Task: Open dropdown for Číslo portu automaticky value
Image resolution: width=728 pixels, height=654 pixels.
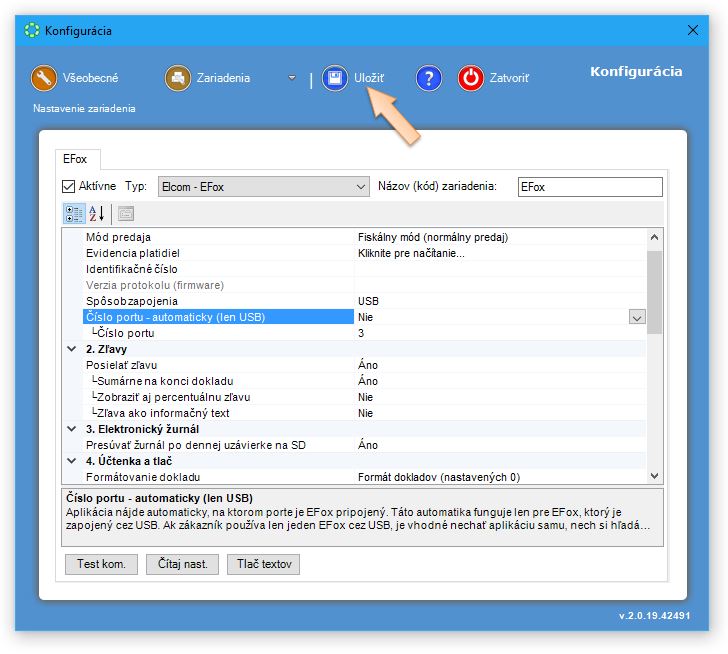Action: click(x=636, y=317)
